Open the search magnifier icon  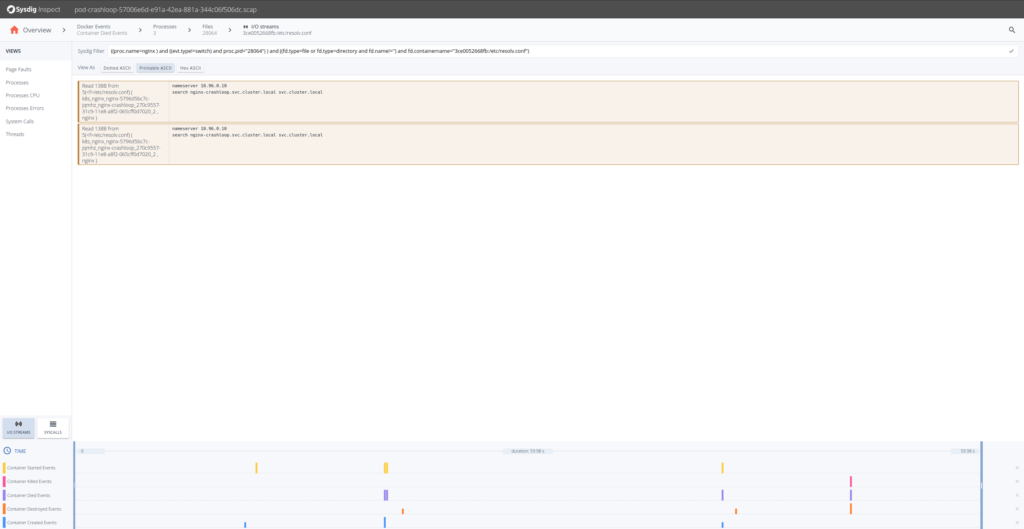[1012, 30]
